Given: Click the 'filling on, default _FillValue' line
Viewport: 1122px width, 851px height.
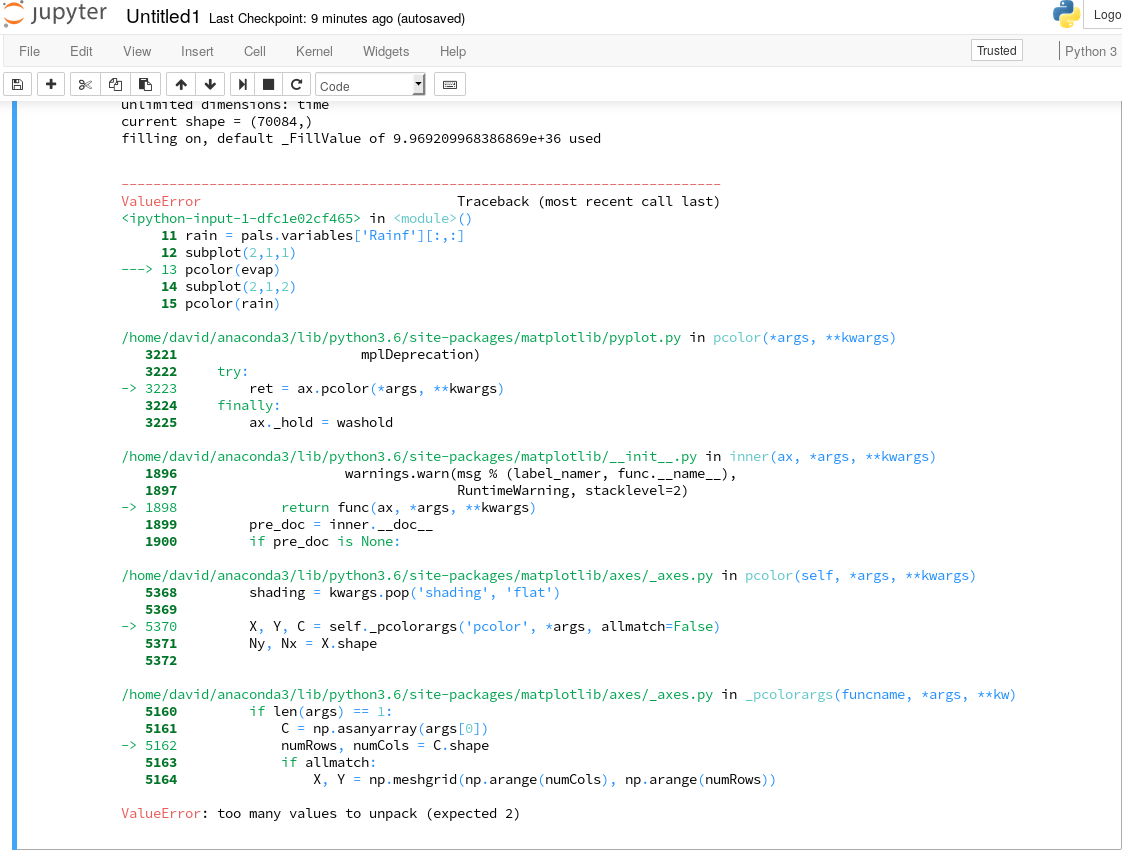Looking at the screenshot, I should pos(361,138).
